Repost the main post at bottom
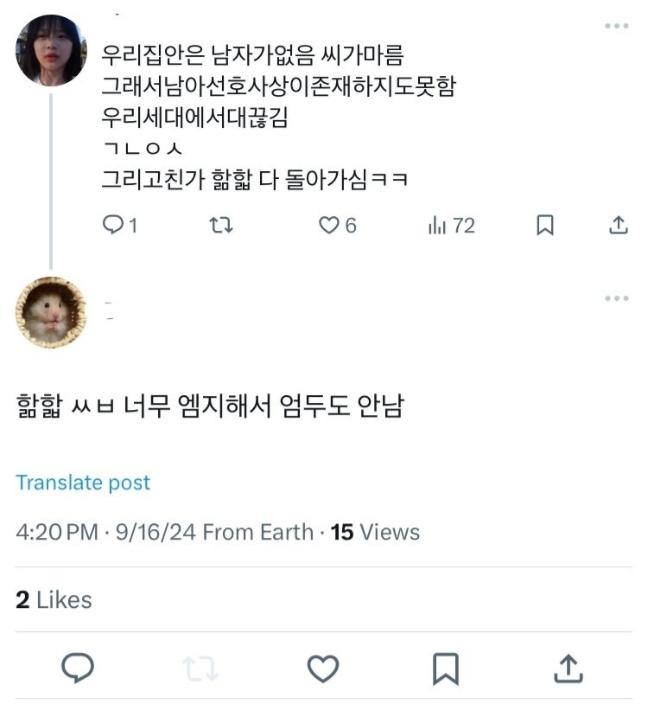Viewport: 645px width, 710px height. (x=200, y=668)
